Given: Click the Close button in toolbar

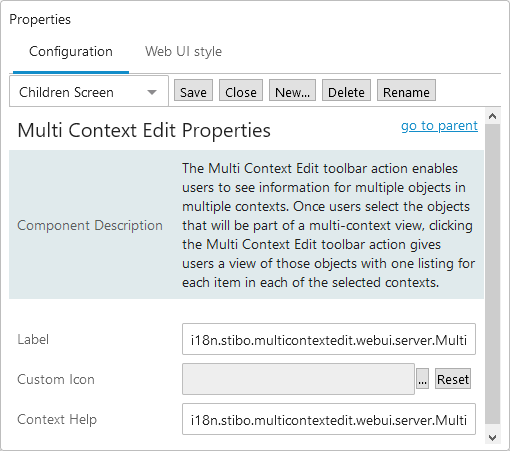Looking at the screenshot, I should click(x=241, y=90).
